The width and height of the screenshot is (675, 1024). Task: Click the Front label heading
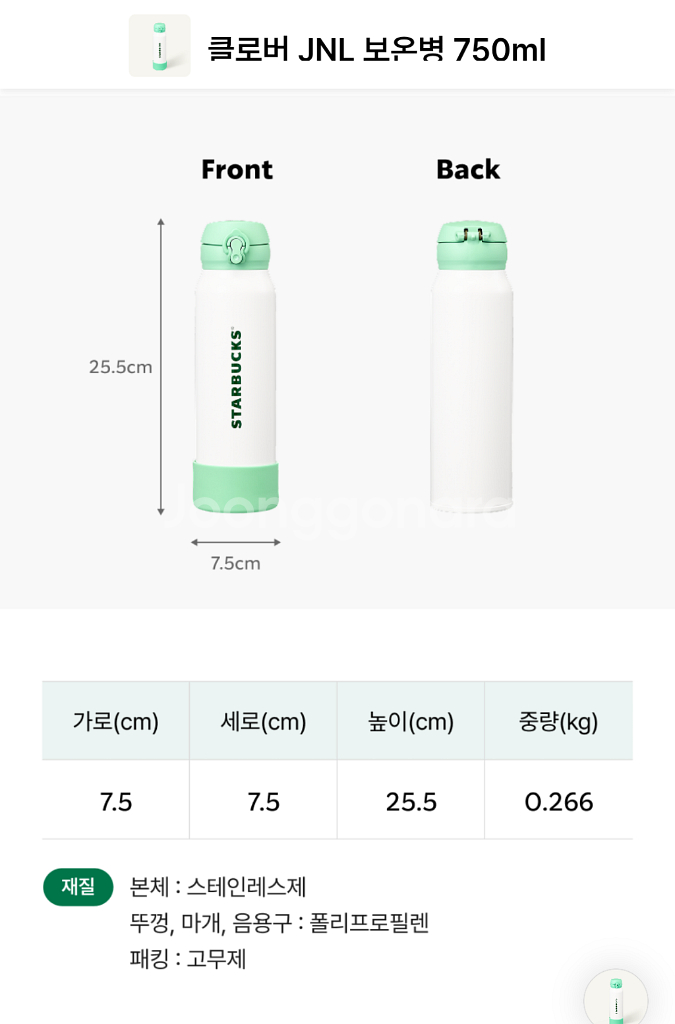tap(237, 170)
